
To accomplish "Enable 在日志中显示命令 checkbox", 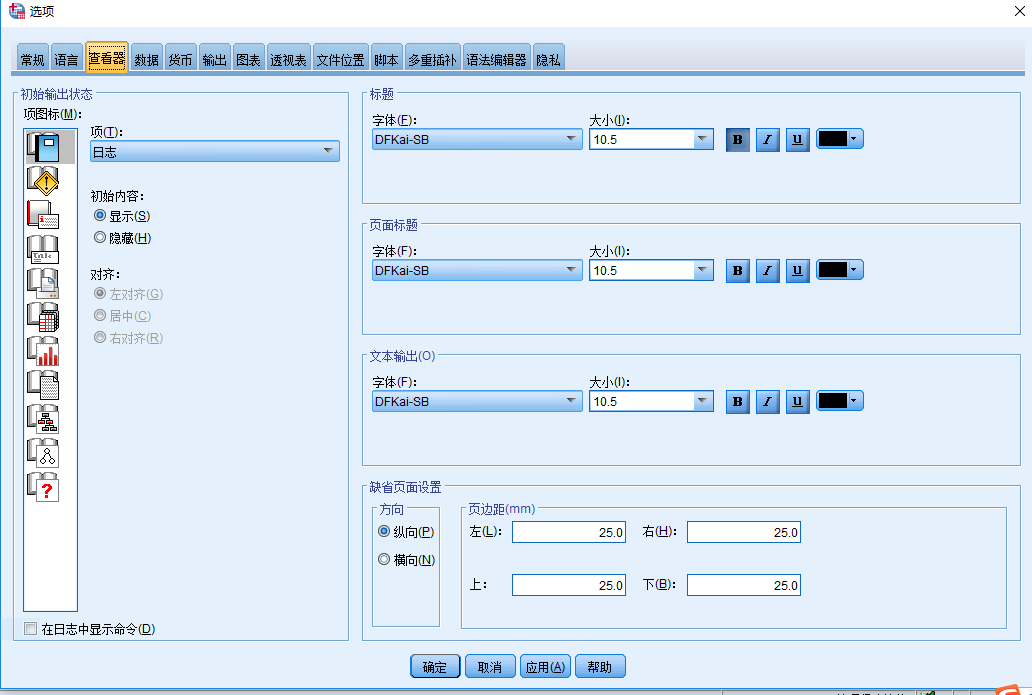I will (30, 627).
